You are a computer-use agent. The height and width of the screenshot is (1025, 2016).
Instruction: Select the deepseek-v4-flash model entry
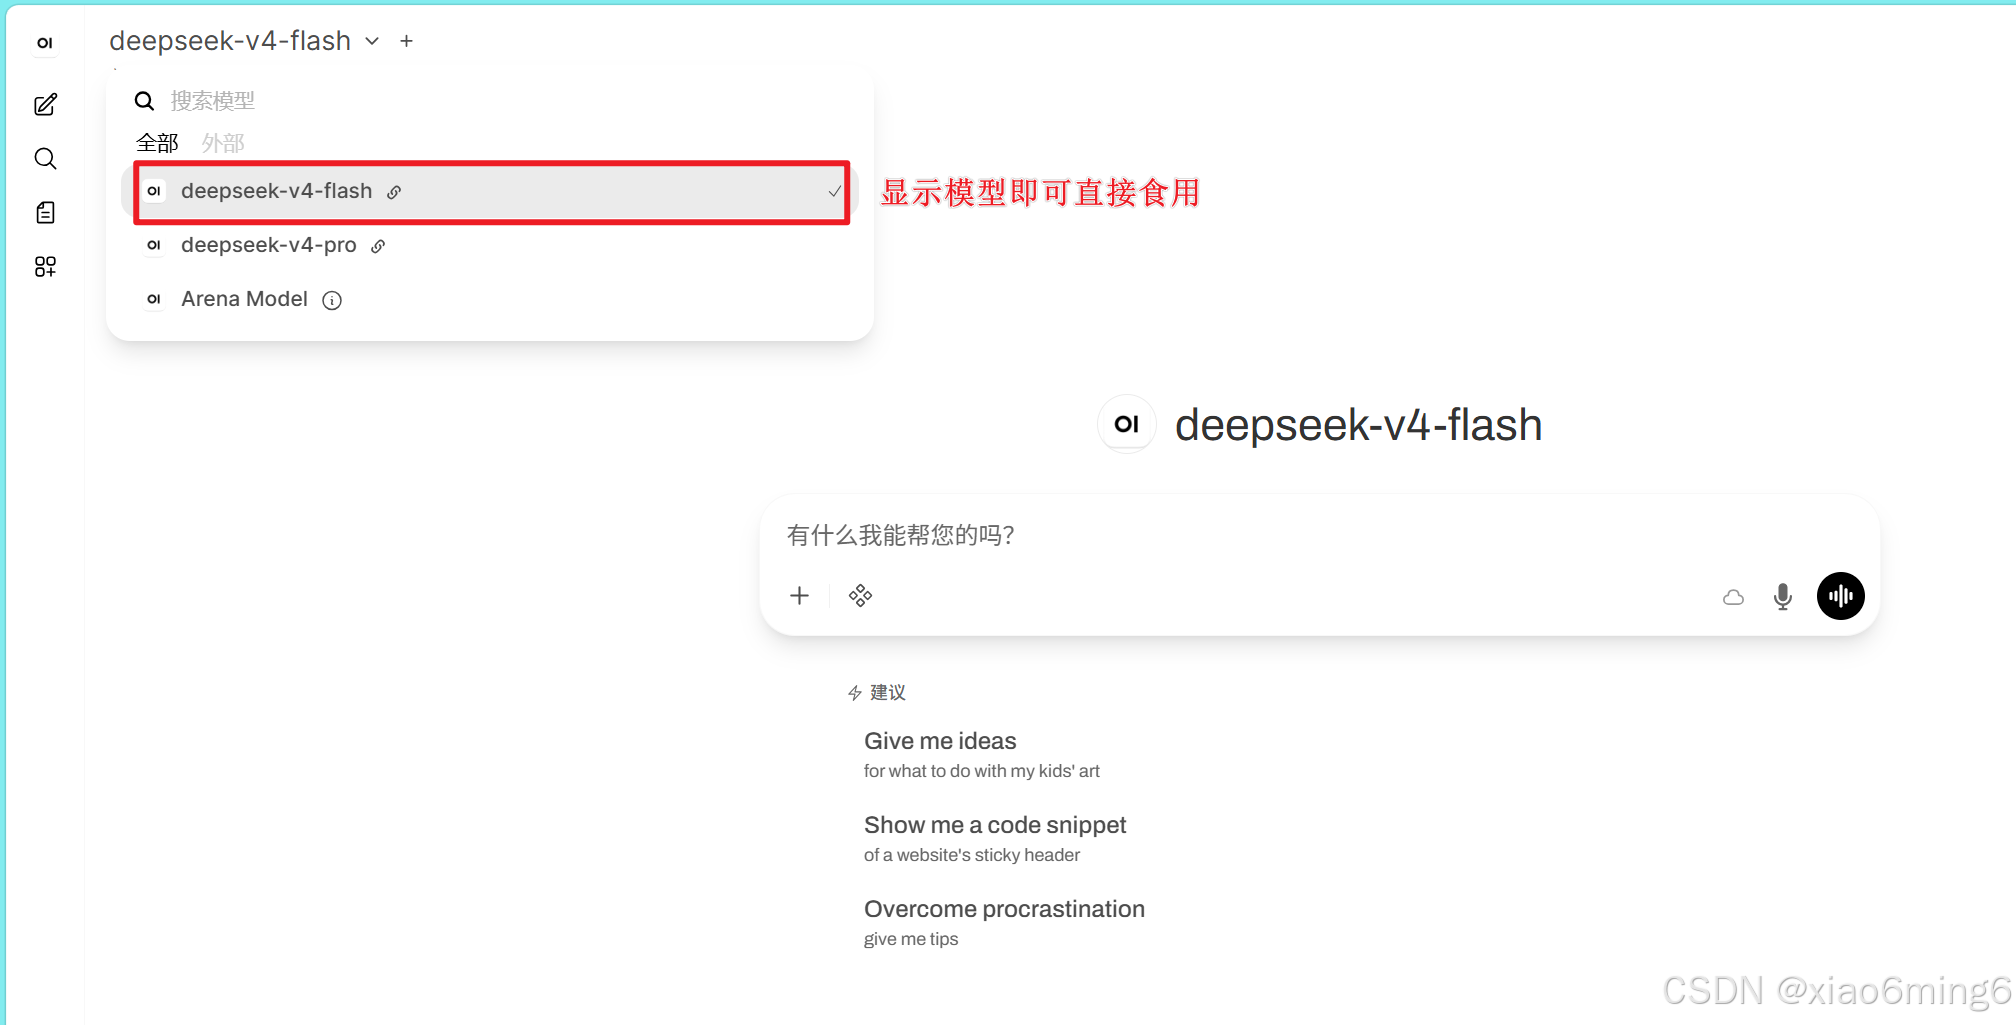point(490,191)
